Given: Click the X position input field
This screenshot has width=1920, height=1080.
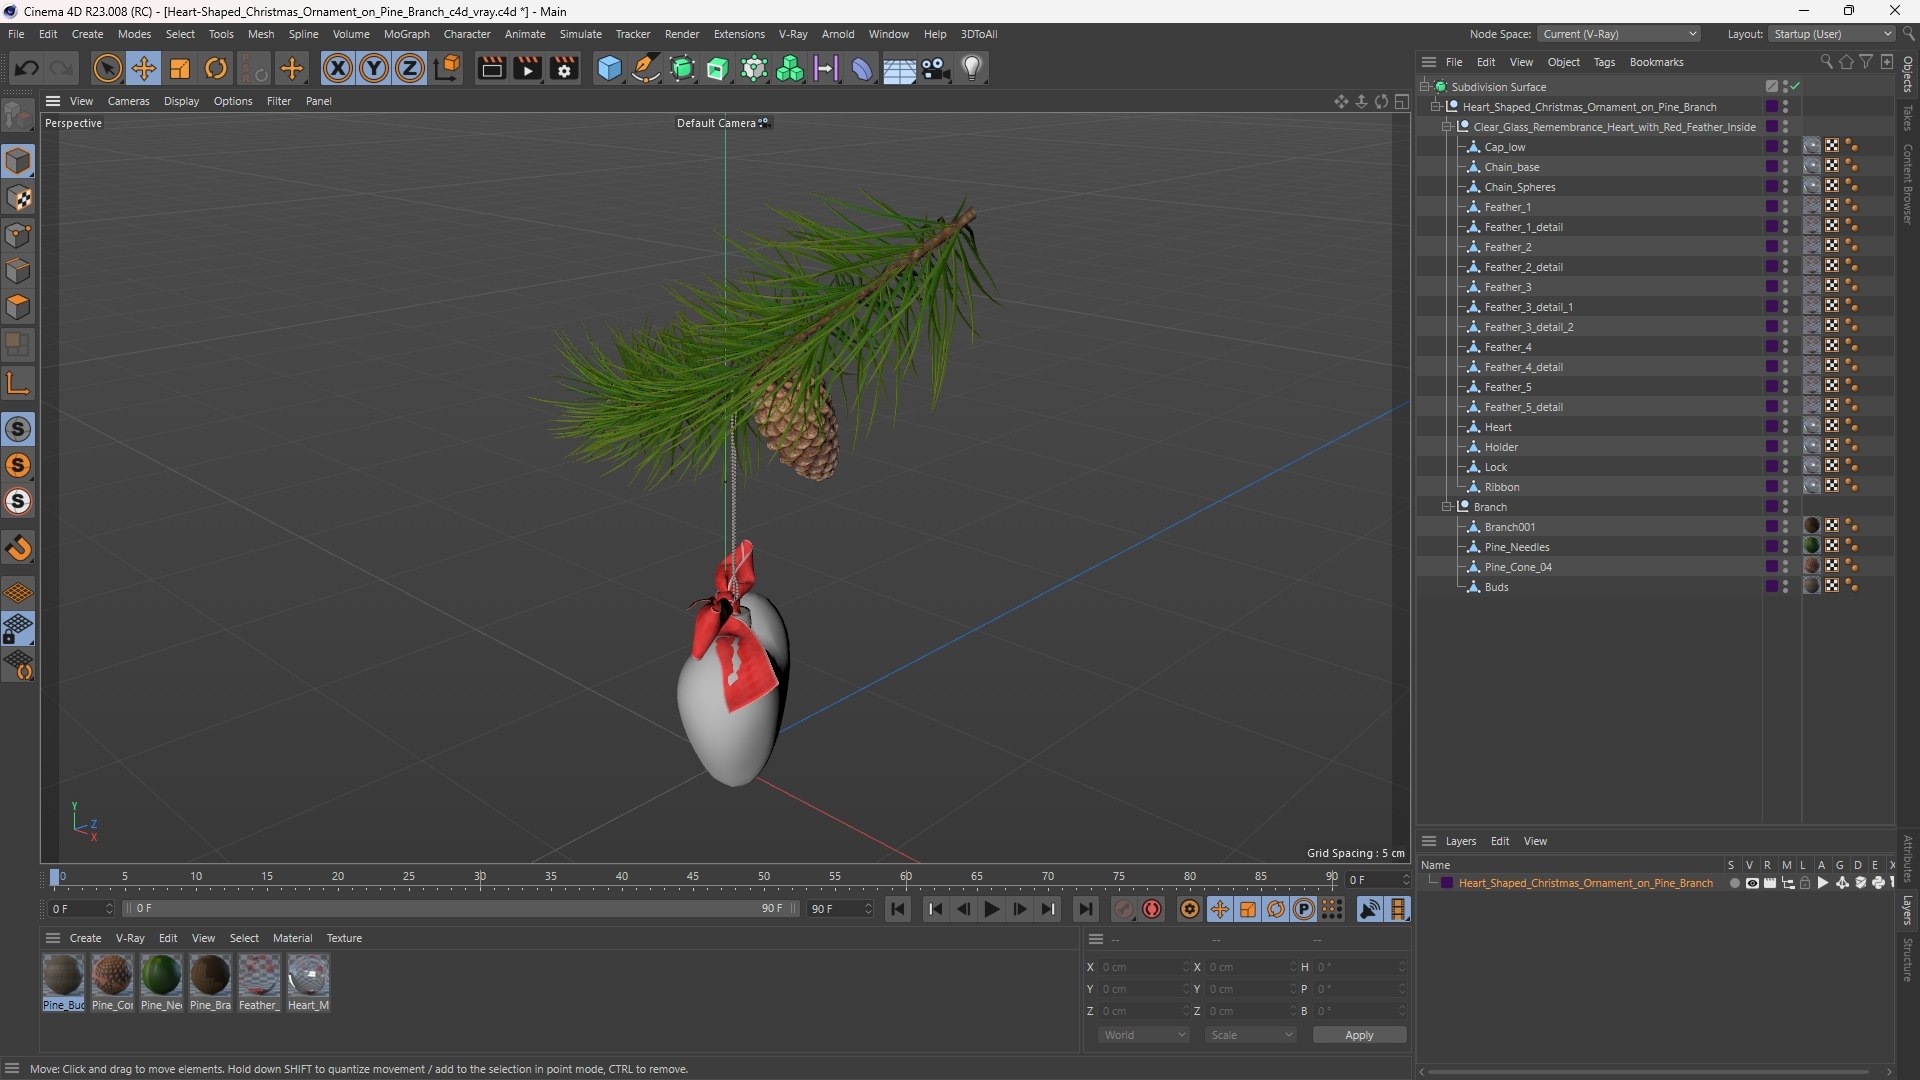Looking at the screenshot, I should coord(1146,967).
